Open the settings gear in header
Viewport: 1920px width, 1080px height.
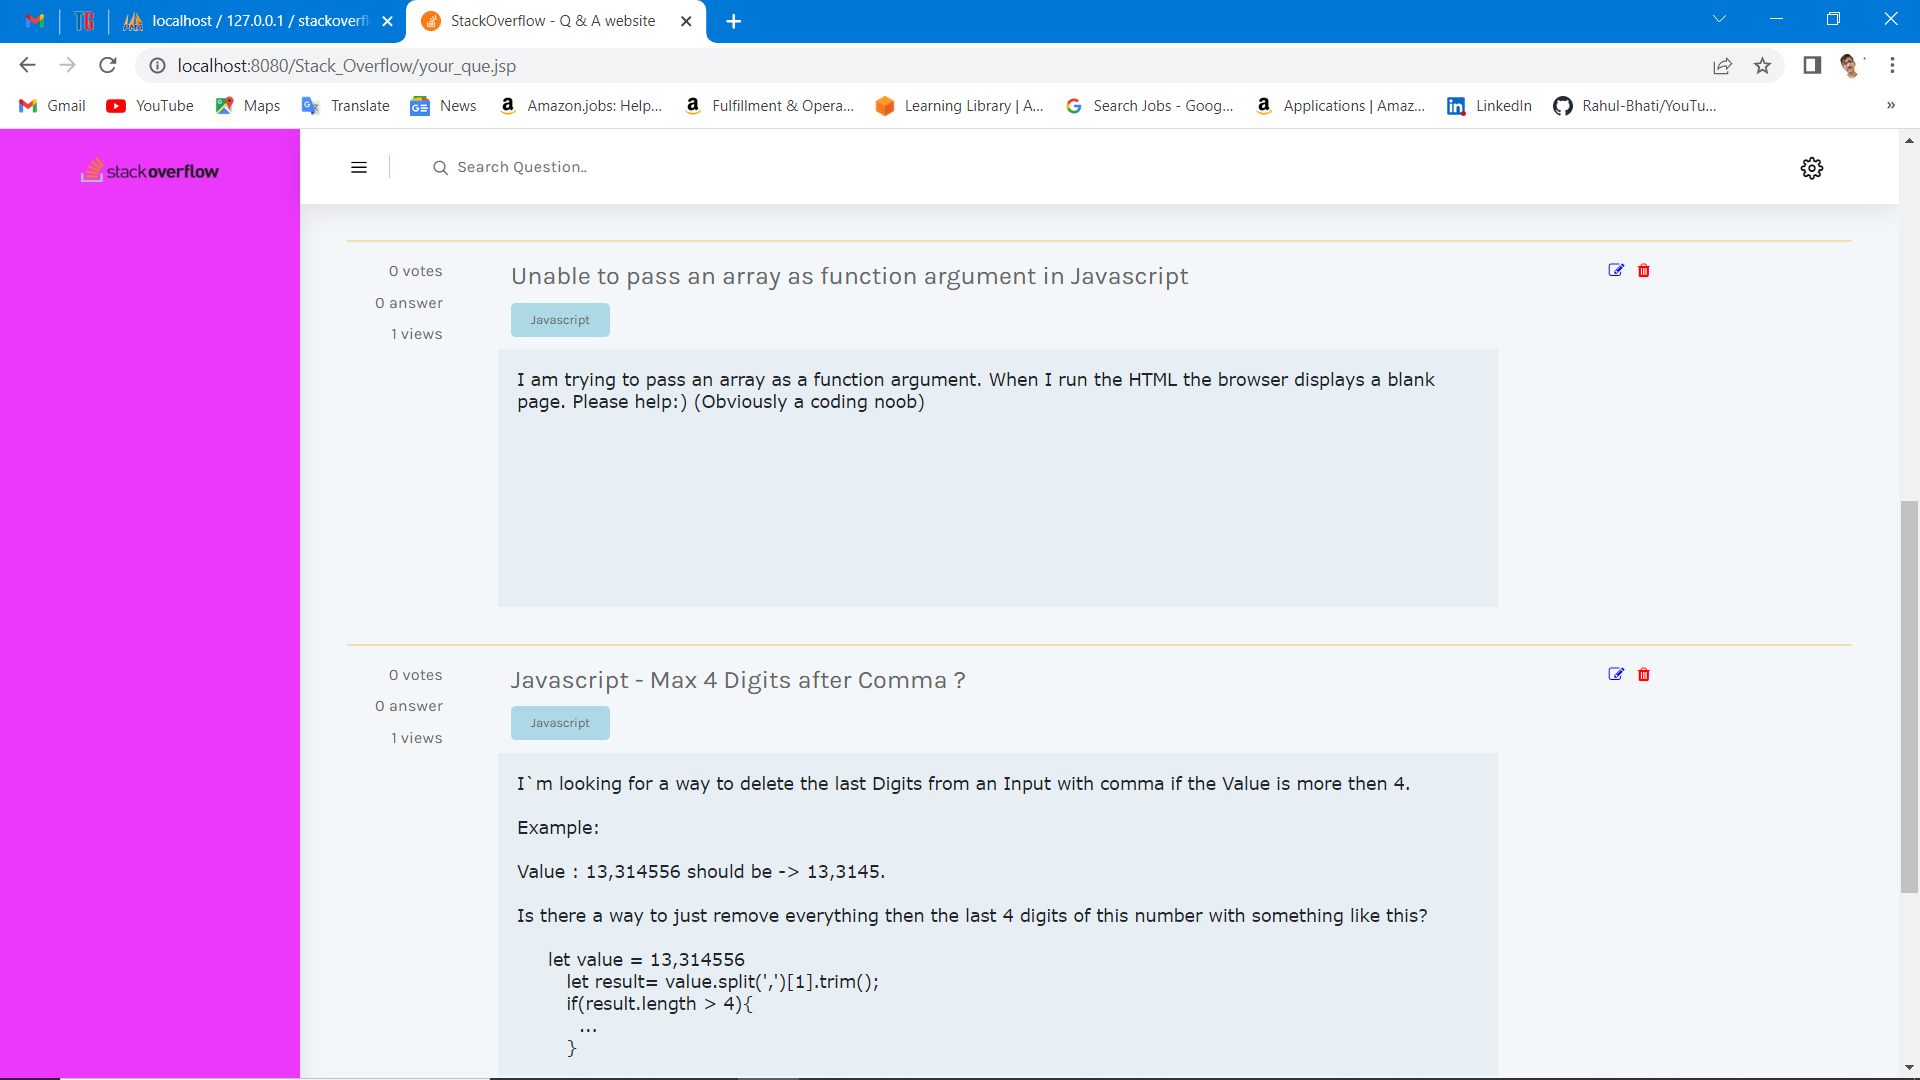1811,168
